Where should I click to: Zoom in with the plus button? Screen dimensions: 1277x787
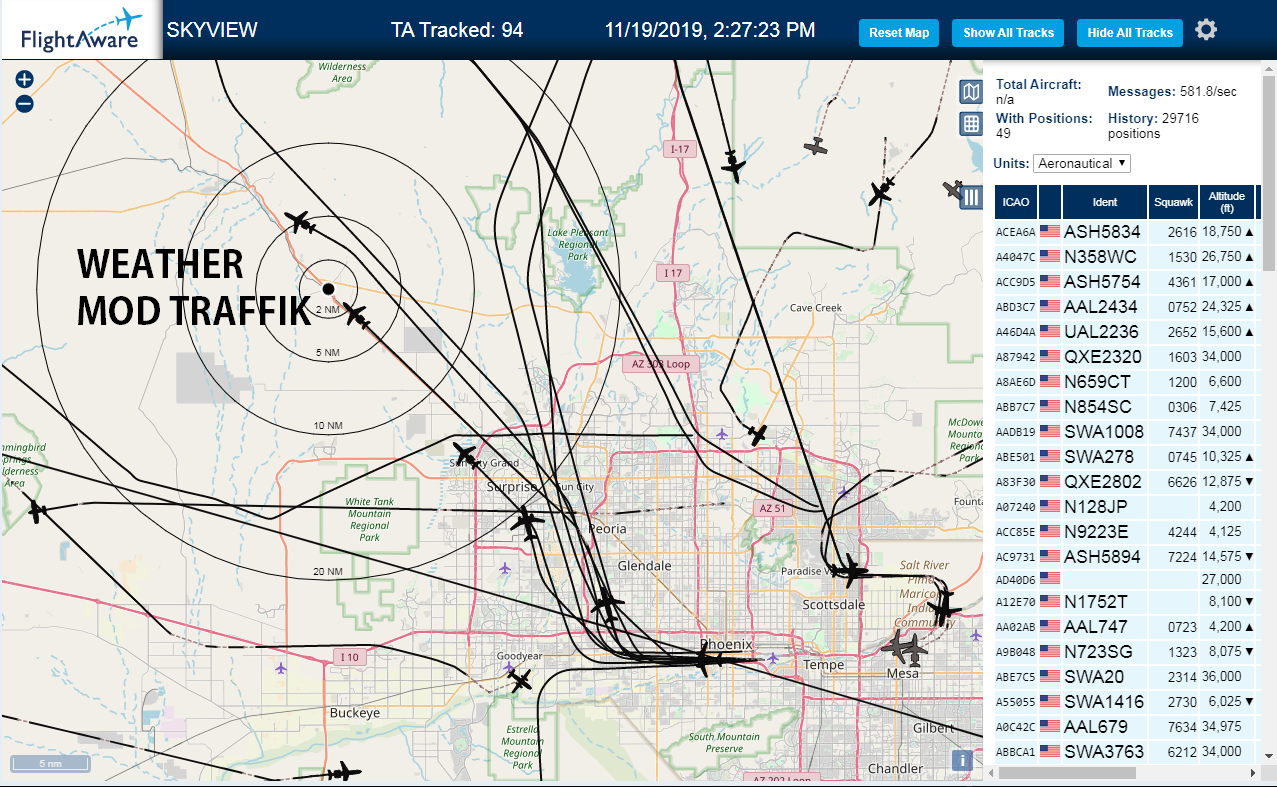coord(24,79)
